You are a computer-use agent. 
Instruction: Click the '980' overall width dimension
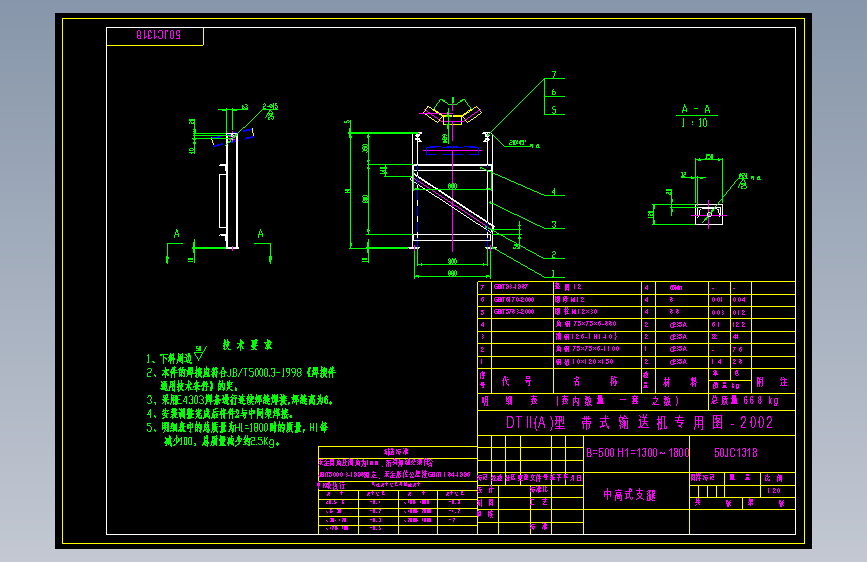click(x=452, y=273)
